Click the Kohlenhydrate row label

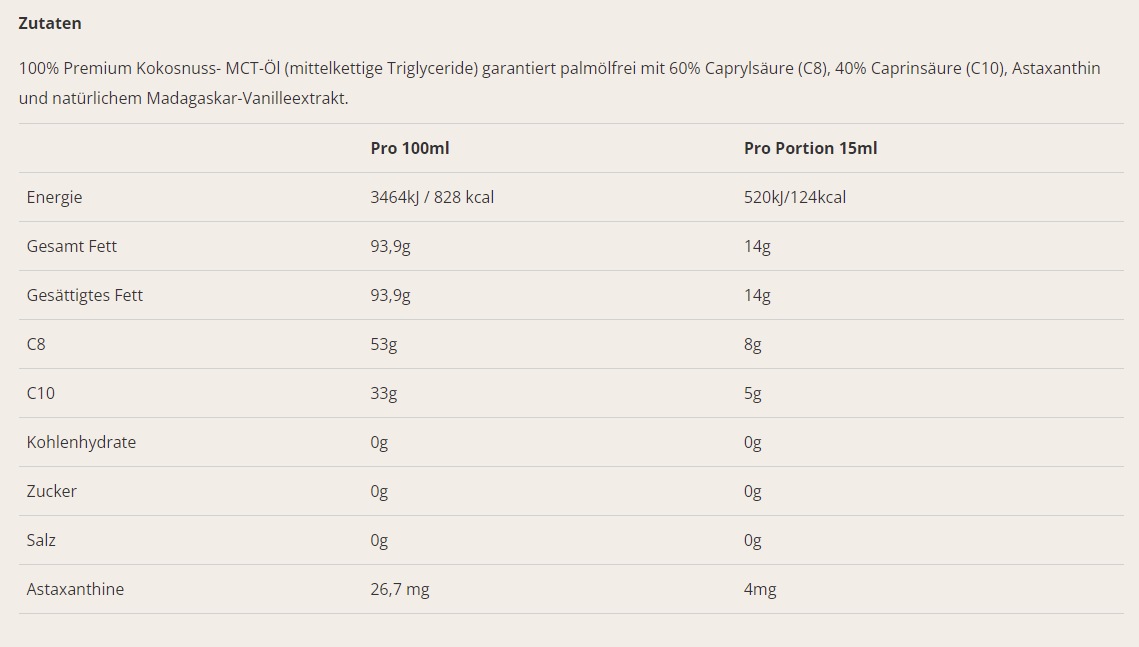pyautogui.click(x=81, y=442)
